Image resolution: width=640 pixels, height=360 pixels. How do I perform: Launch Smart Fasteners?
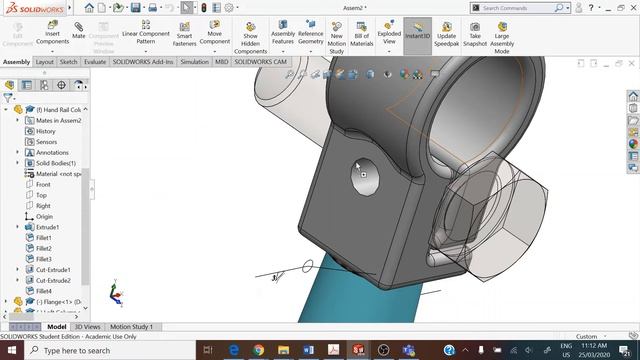click(184, 34)
